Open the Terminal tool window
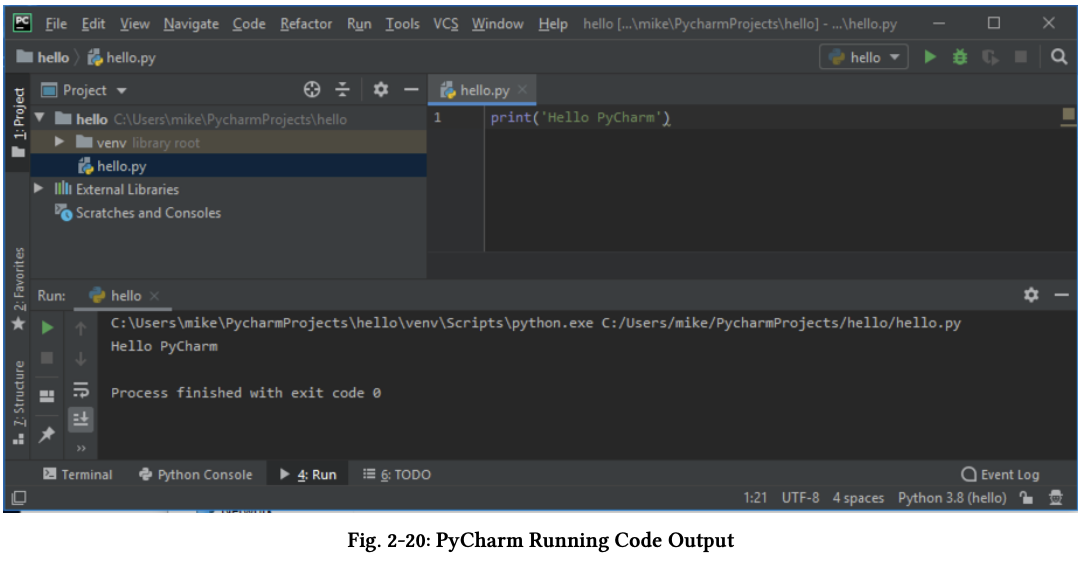This screenshot has width=1082, height=566. (77, 474)
